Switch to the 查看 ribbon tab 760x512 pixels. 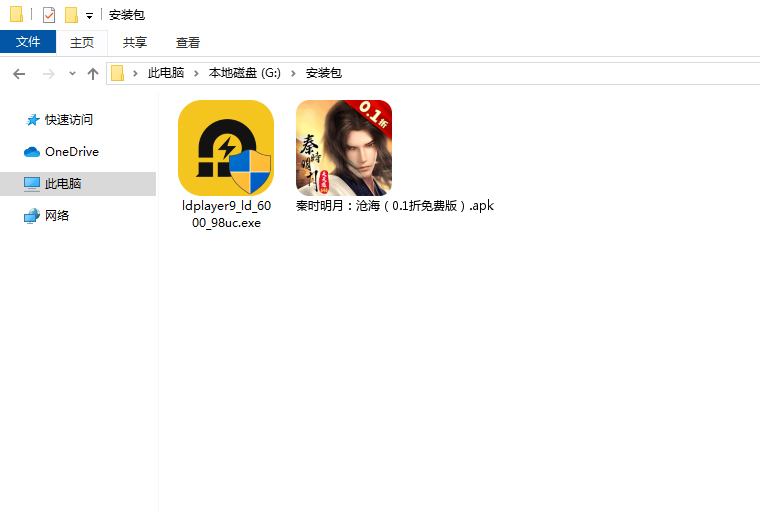tap(188, 42)
